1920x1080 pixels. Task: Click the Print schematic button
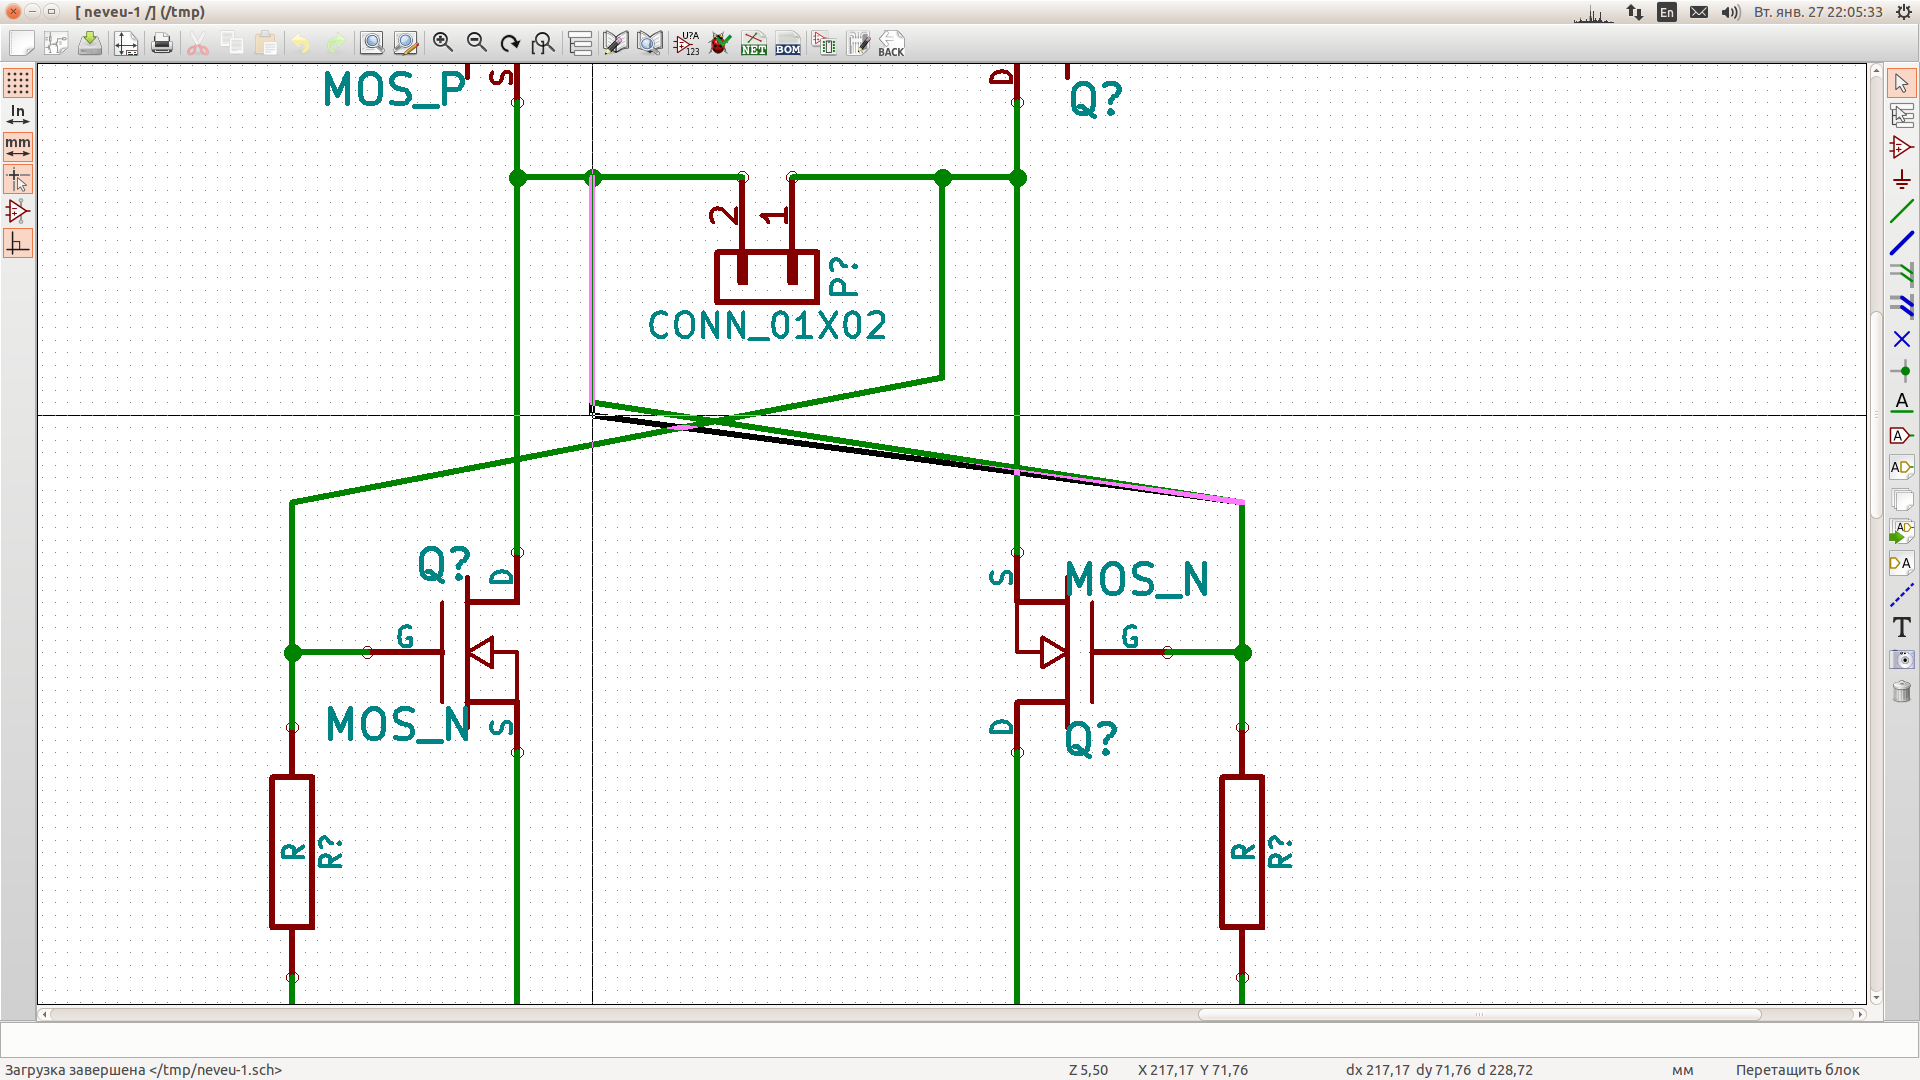point(162,44)
